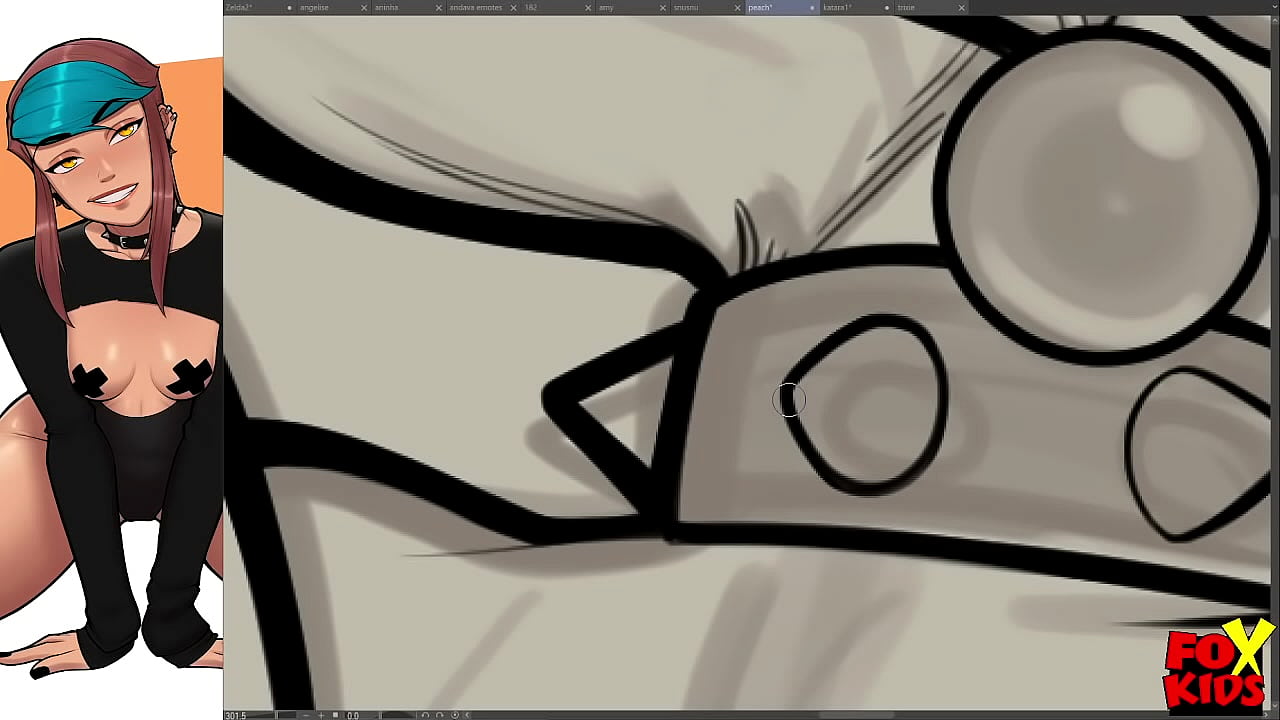Close the 182 tab
This screenshot has width=1280, height=720.
[588, 8]
